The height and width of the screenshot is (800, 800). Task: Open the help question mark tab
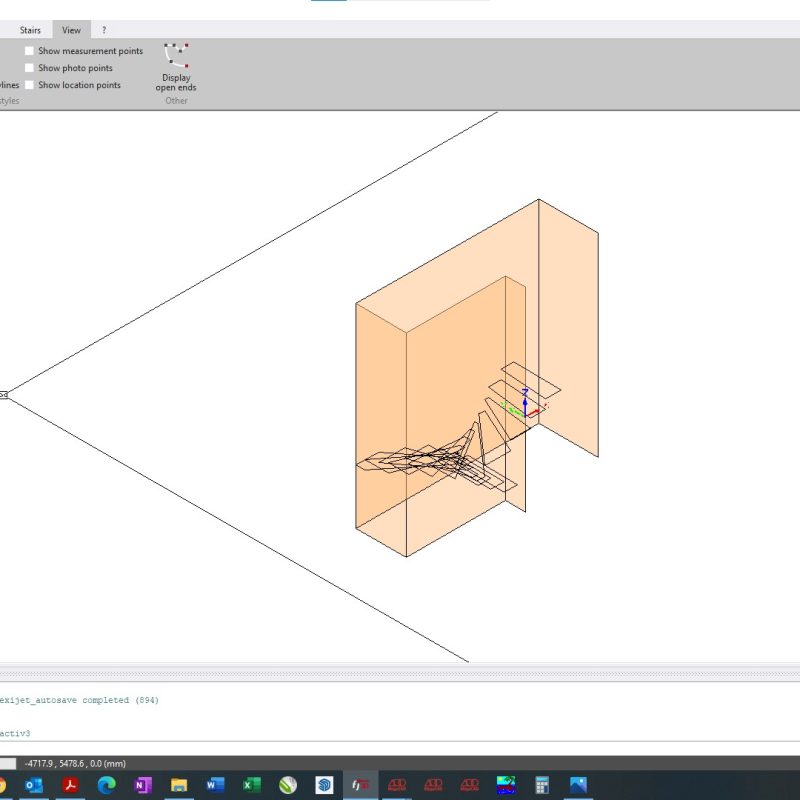pyautogui.click(x=104, y=30)
